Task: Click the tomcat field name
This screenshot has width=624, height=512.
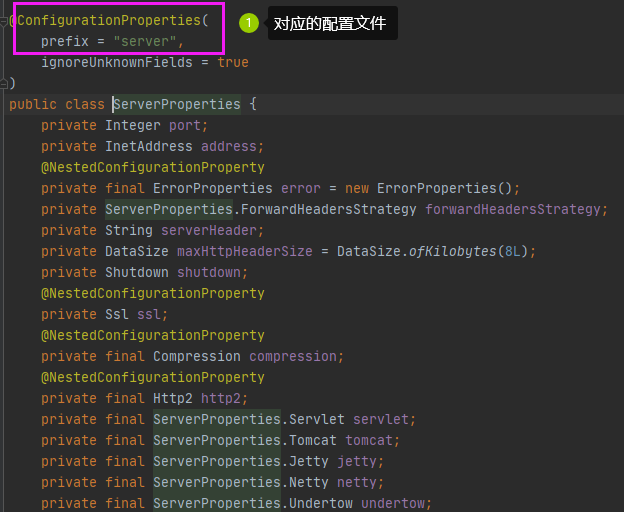Action: click(369, 440)
